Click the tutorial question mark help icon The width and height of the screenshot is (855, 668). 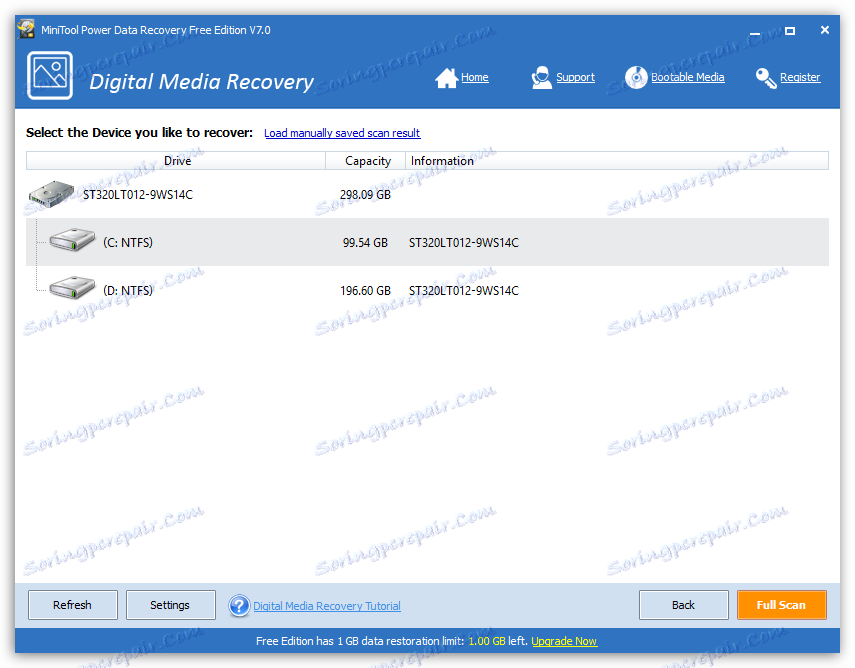[x=239, y=606]
